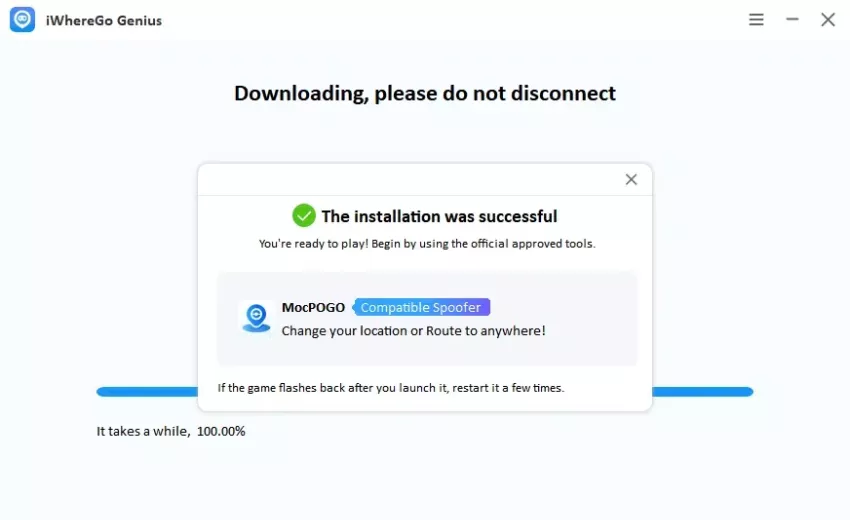Click the green success checkmark icon

[304, 216]
